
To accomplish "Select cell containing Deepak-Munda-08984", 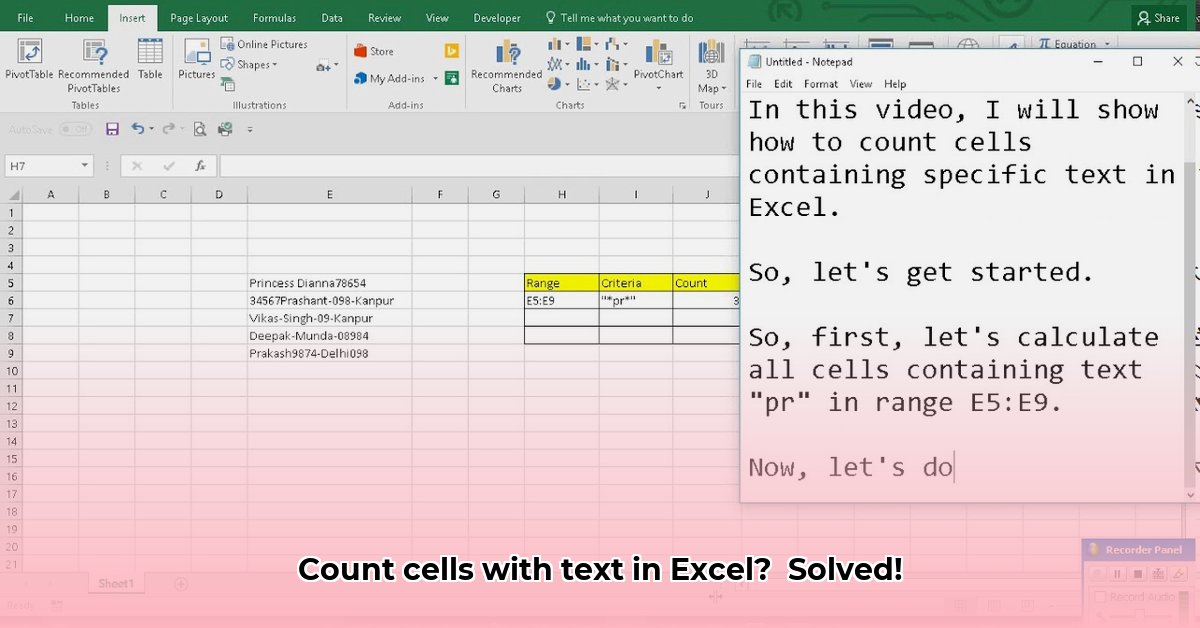I will click(x=329, y=336).
